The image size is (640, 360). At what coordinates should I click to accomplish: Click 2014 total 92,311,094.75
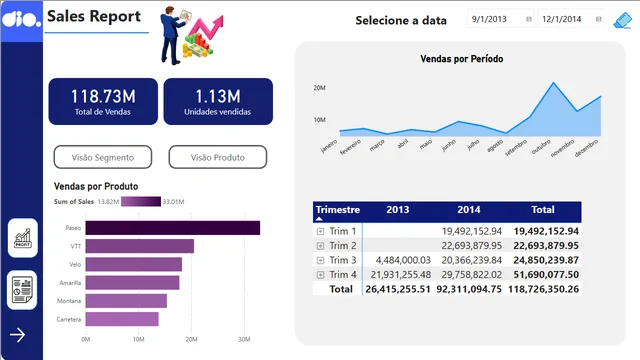coord(469,289)
